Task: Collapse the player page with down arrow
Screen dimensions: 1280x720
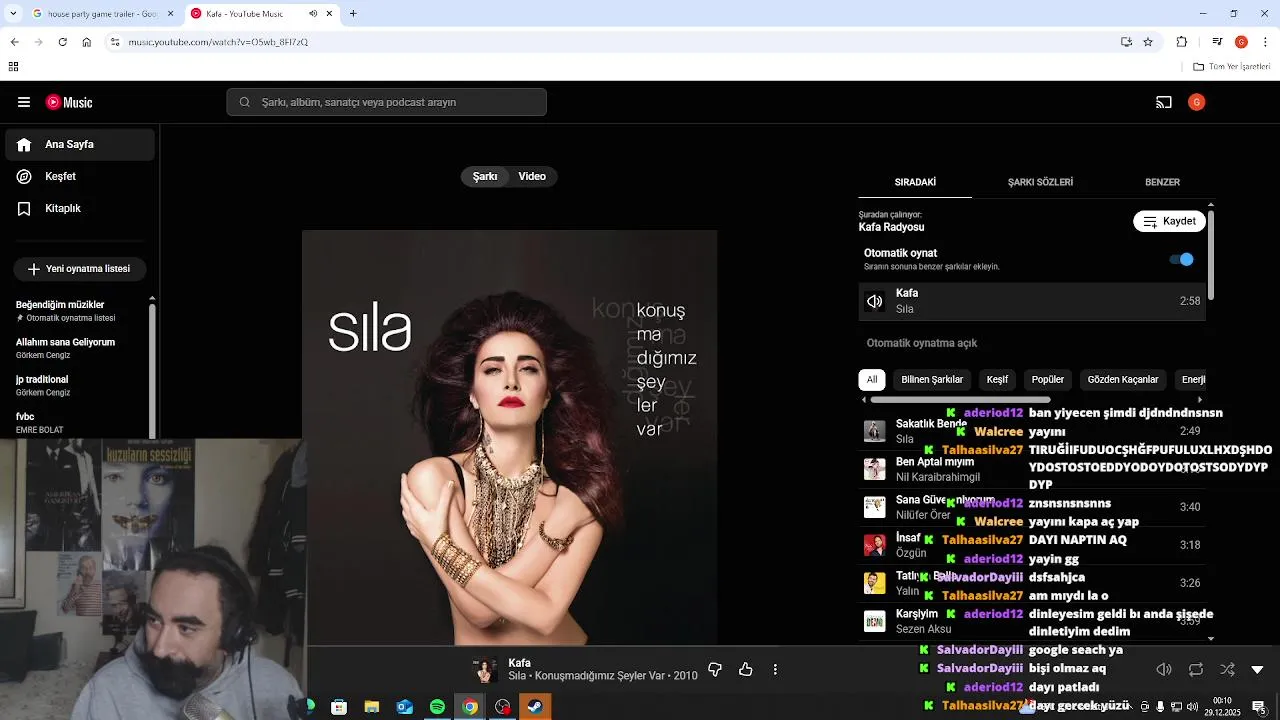Action: click(1258, 669)
